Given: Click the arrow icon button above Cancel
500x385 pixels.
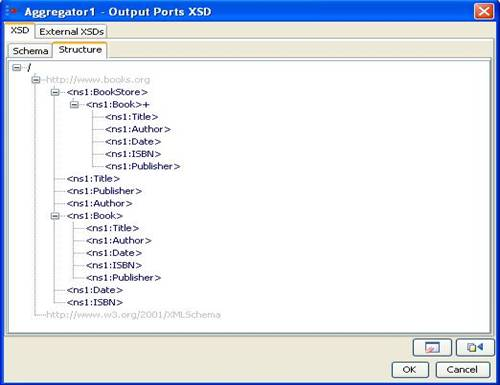Looking at the screenshot, I should click(475, 348).
